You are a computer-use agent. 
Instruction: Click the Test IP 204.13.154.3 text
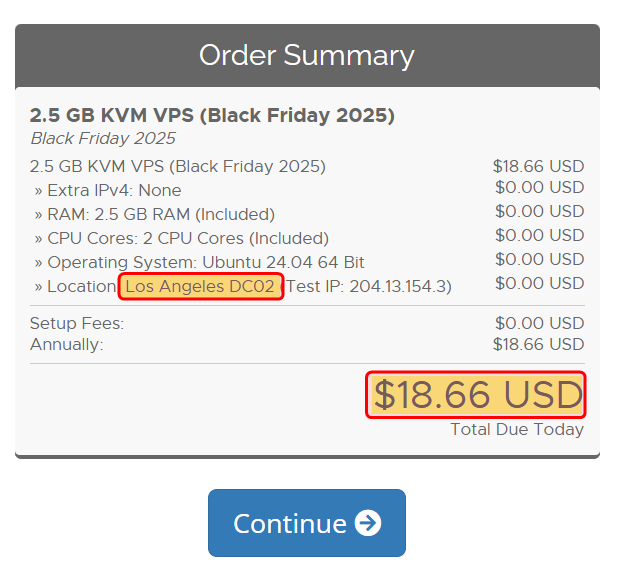click(x=370, y=287)
